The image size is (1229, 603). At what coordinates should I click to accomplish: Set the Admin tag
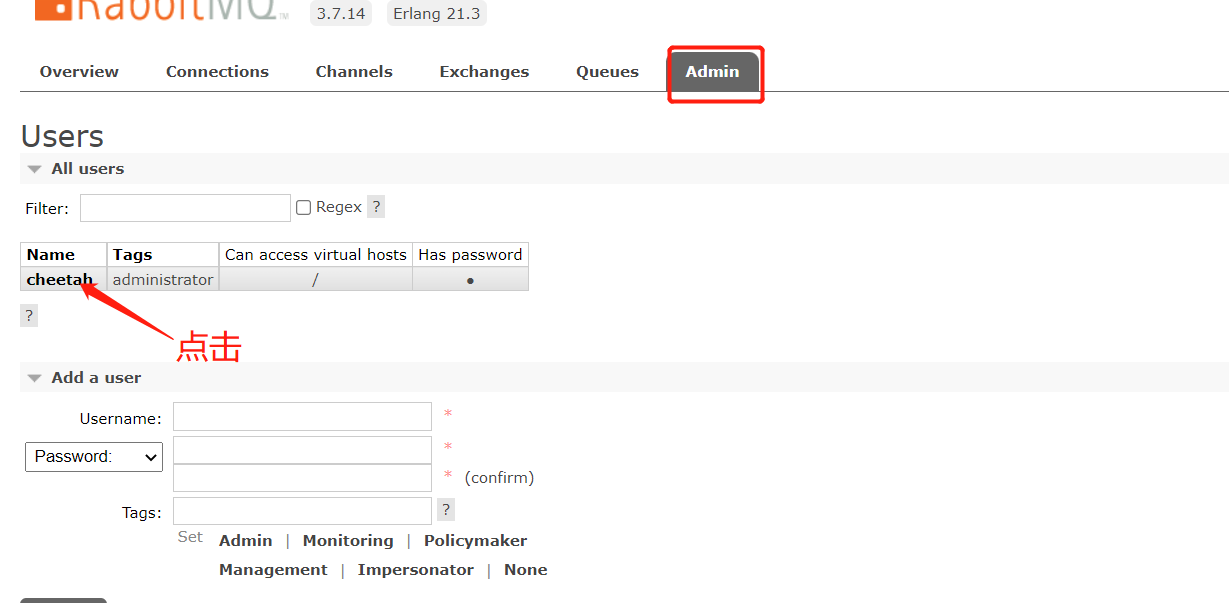pyautogui.click(x=246, y=541)
